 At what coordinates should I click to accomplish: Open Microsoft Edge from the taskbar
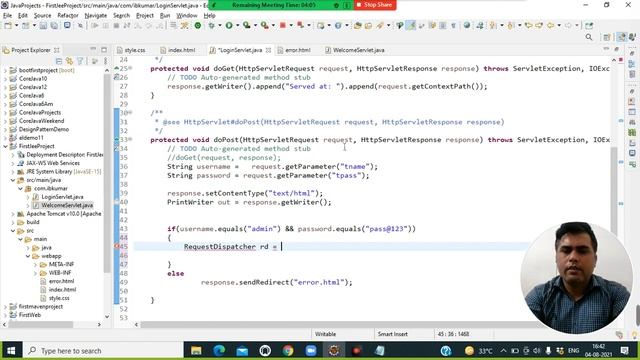219,351
